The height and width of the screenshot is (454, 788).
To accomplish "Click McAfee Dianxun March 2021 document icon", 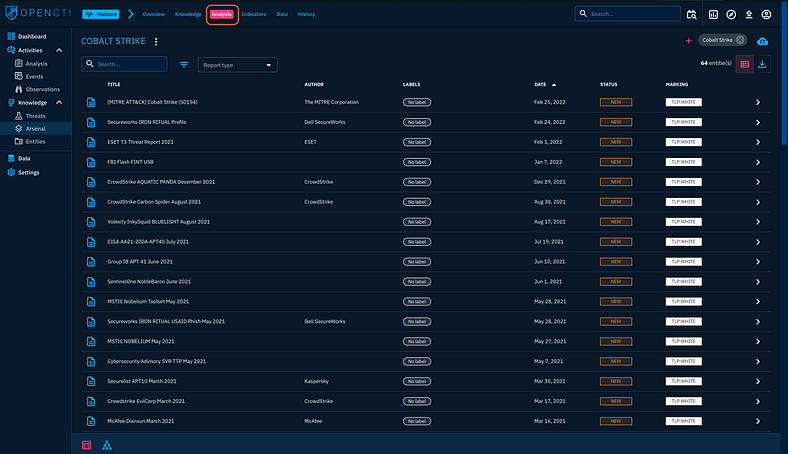I will click(91, 421).
